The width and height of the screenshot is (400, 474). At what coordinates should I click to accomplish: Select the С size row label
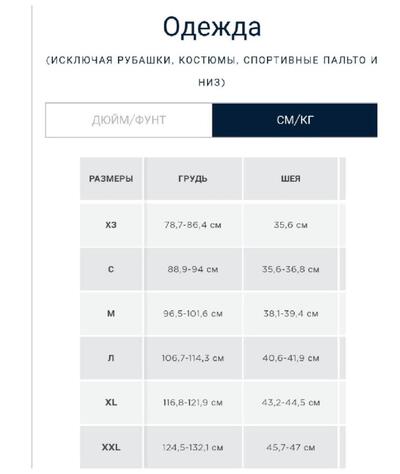111,269
